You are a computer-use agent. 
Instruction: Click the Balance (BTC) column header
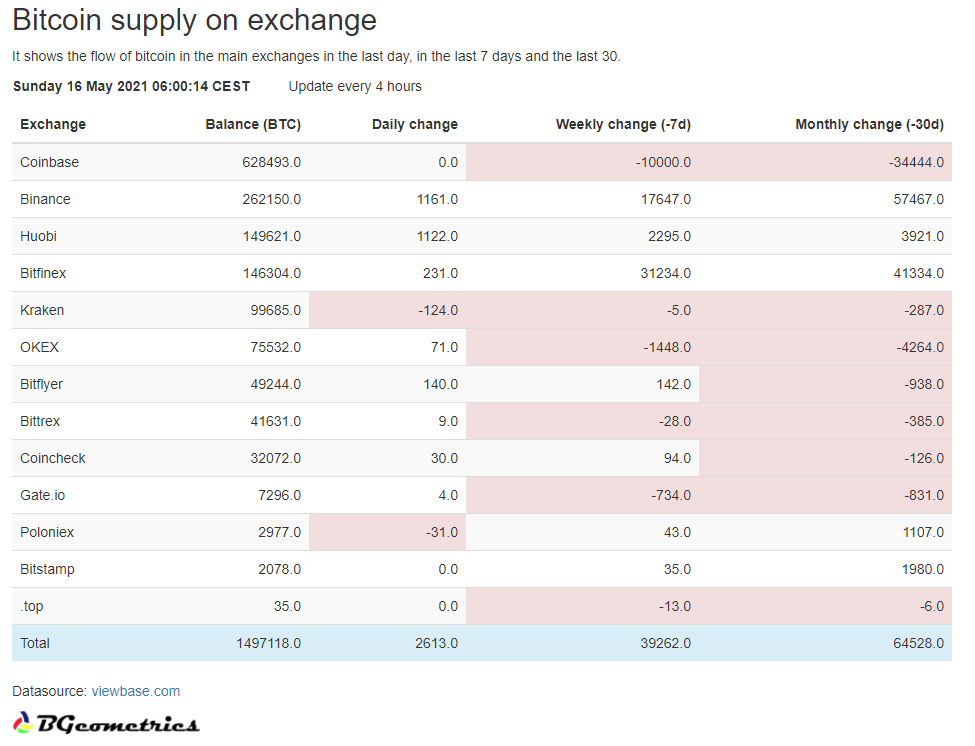pos(253,125)
